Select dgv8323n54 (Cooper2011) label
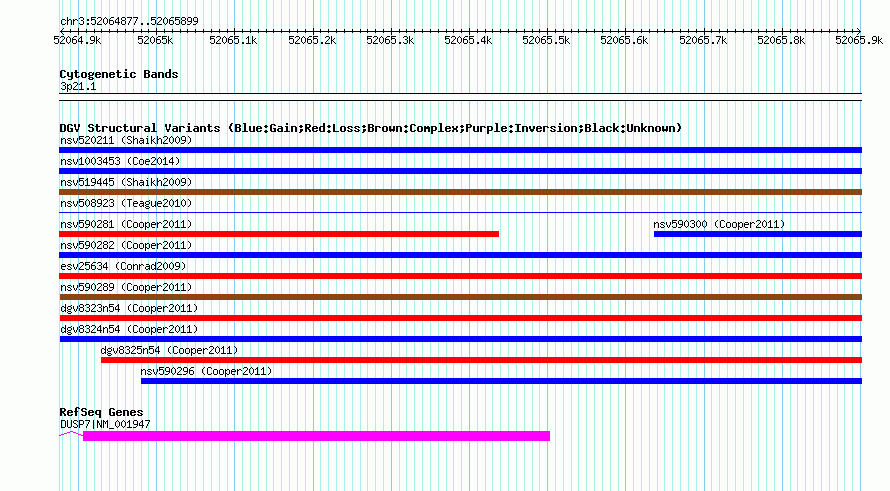Image resolution: width=890 pixels, height=491 pixels. (x=129, y=308)
